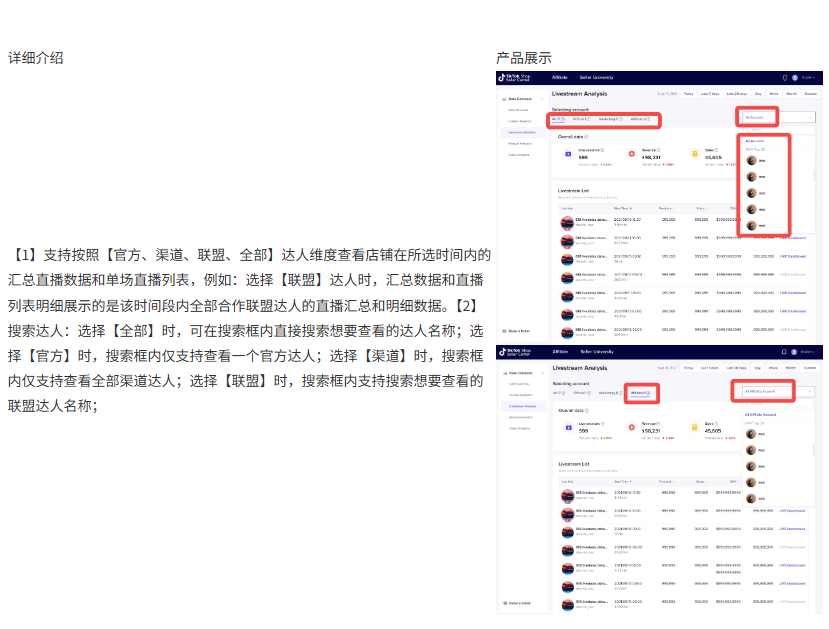
Task: Collapse the Data Compass sidebar section
Action: coord(540,96)
